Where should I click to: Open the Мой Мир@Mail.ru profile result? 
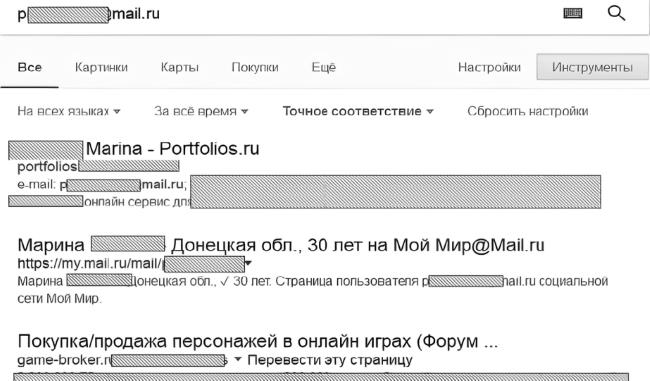[x=281, y=245]
